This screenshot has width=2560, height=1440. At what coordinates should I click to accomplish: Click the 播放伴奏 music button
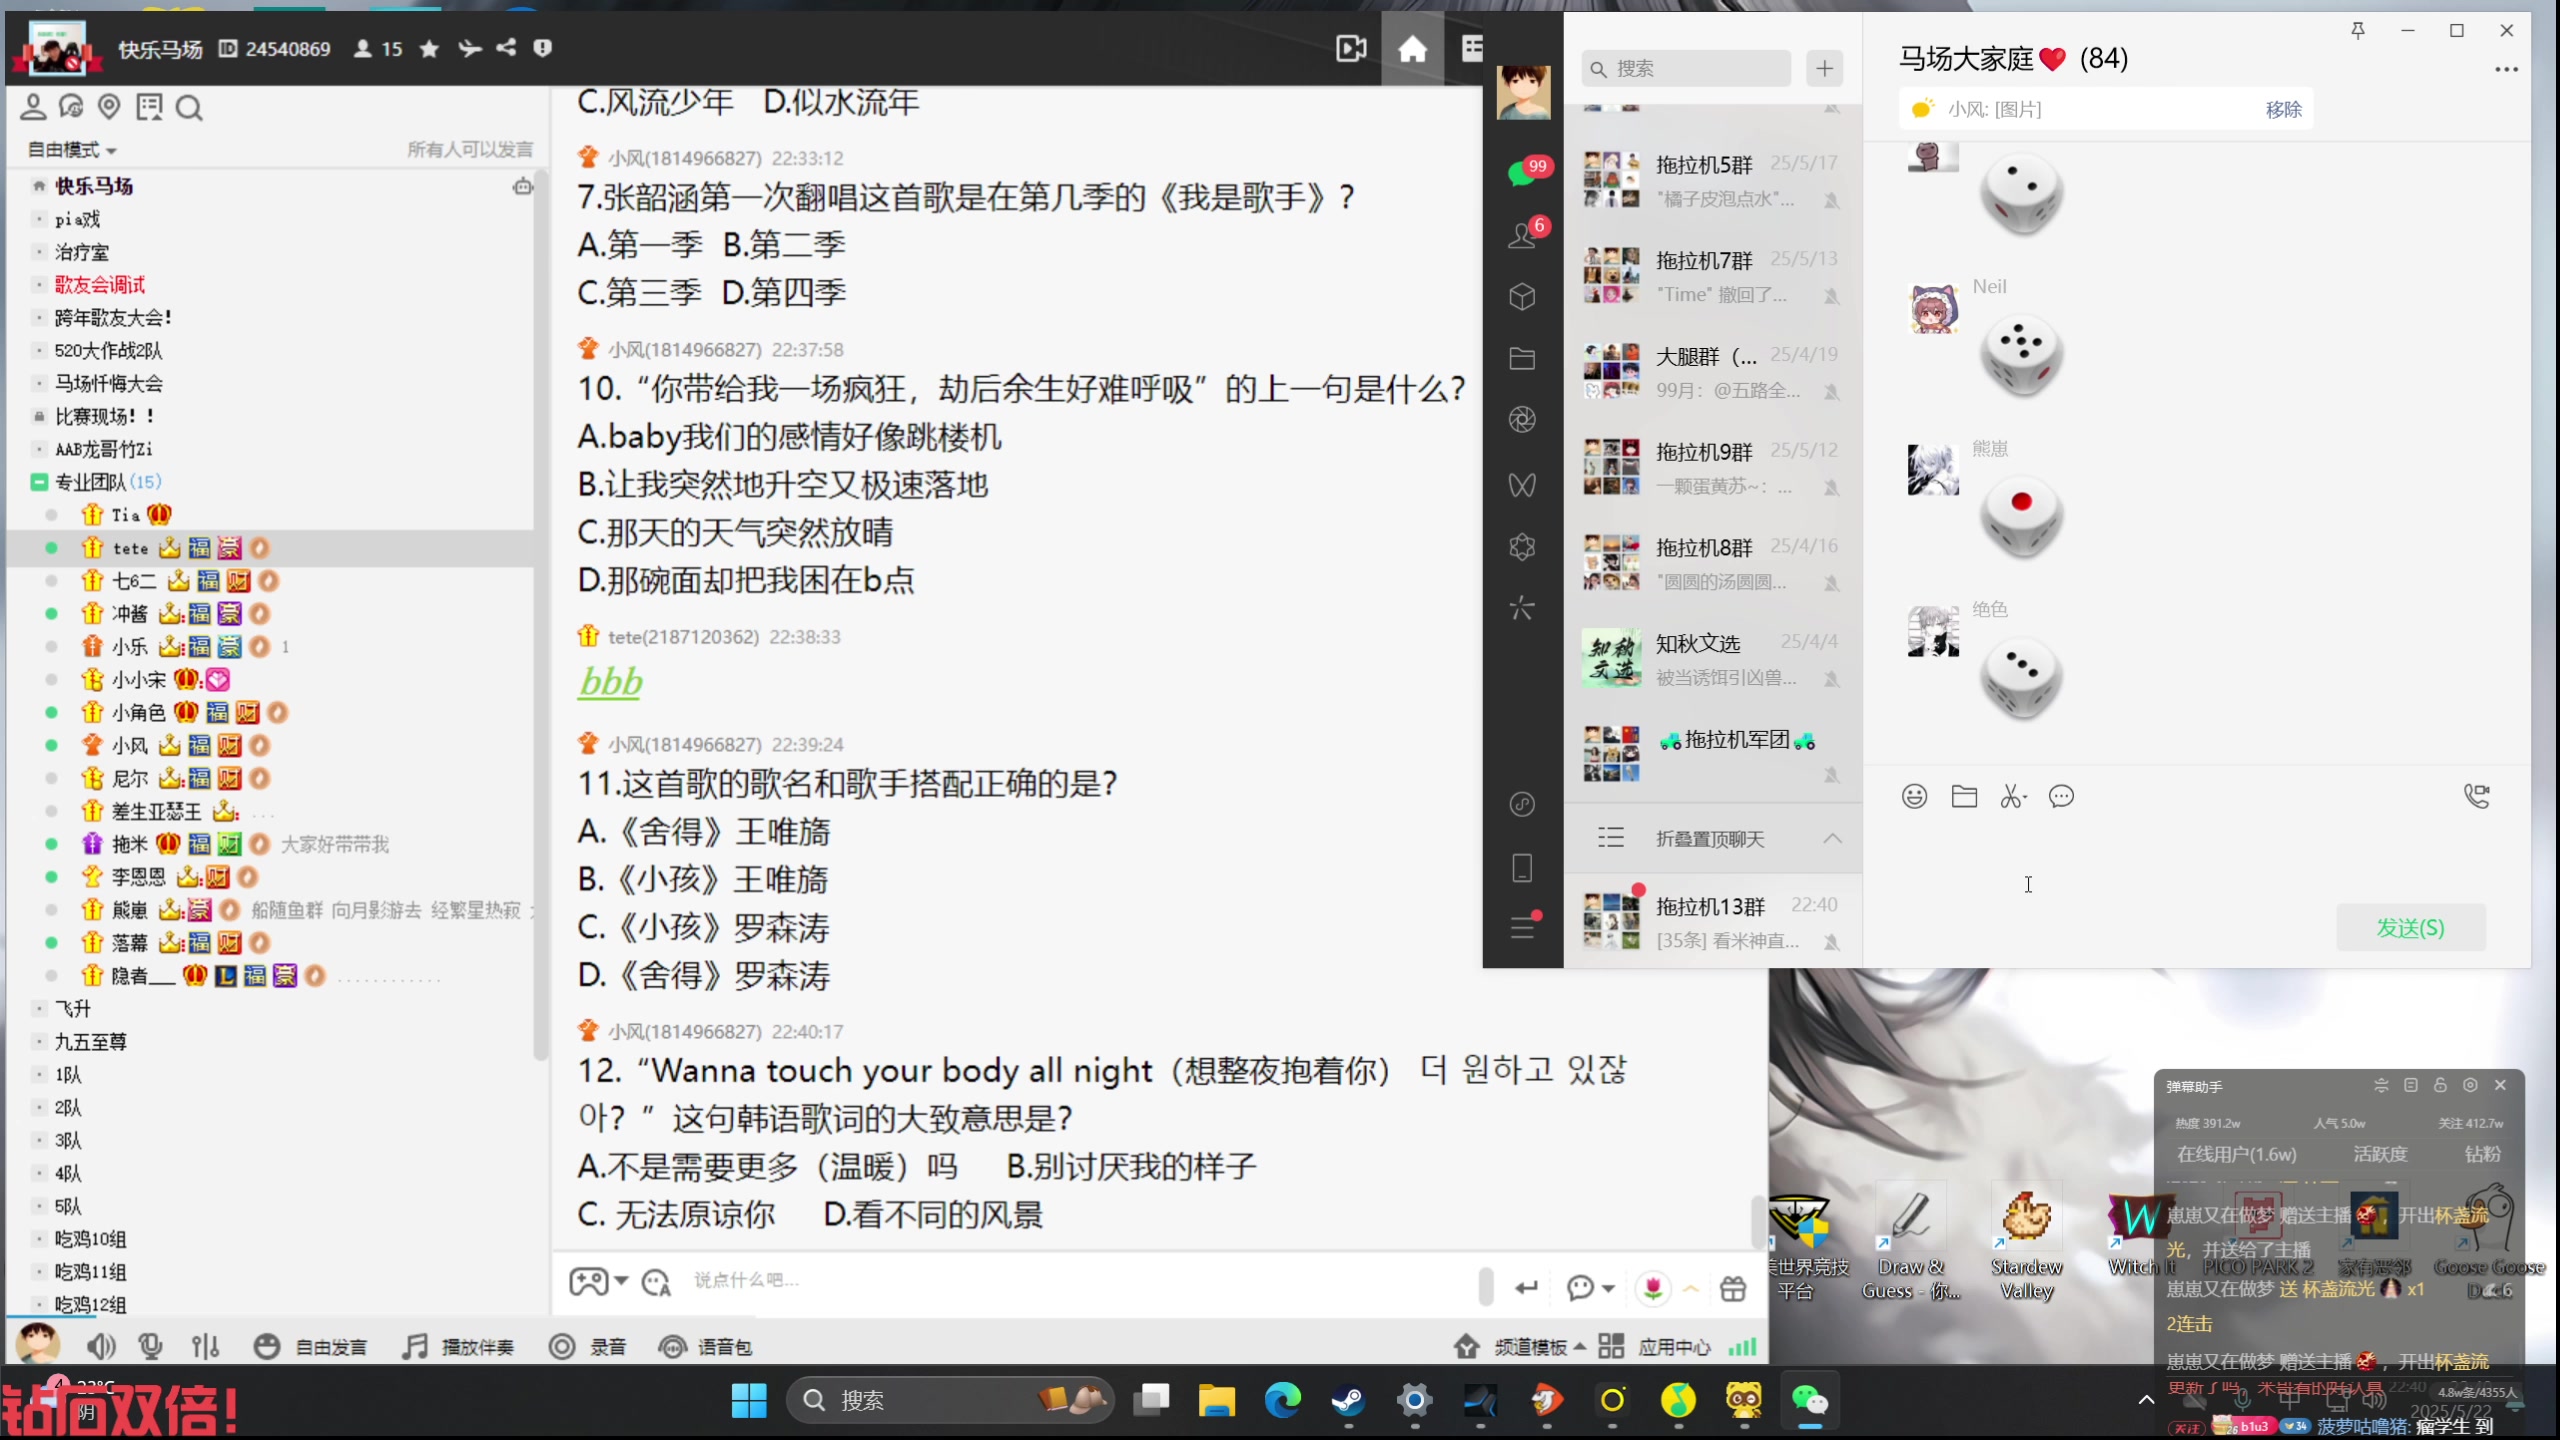[x=458, y=1346]
